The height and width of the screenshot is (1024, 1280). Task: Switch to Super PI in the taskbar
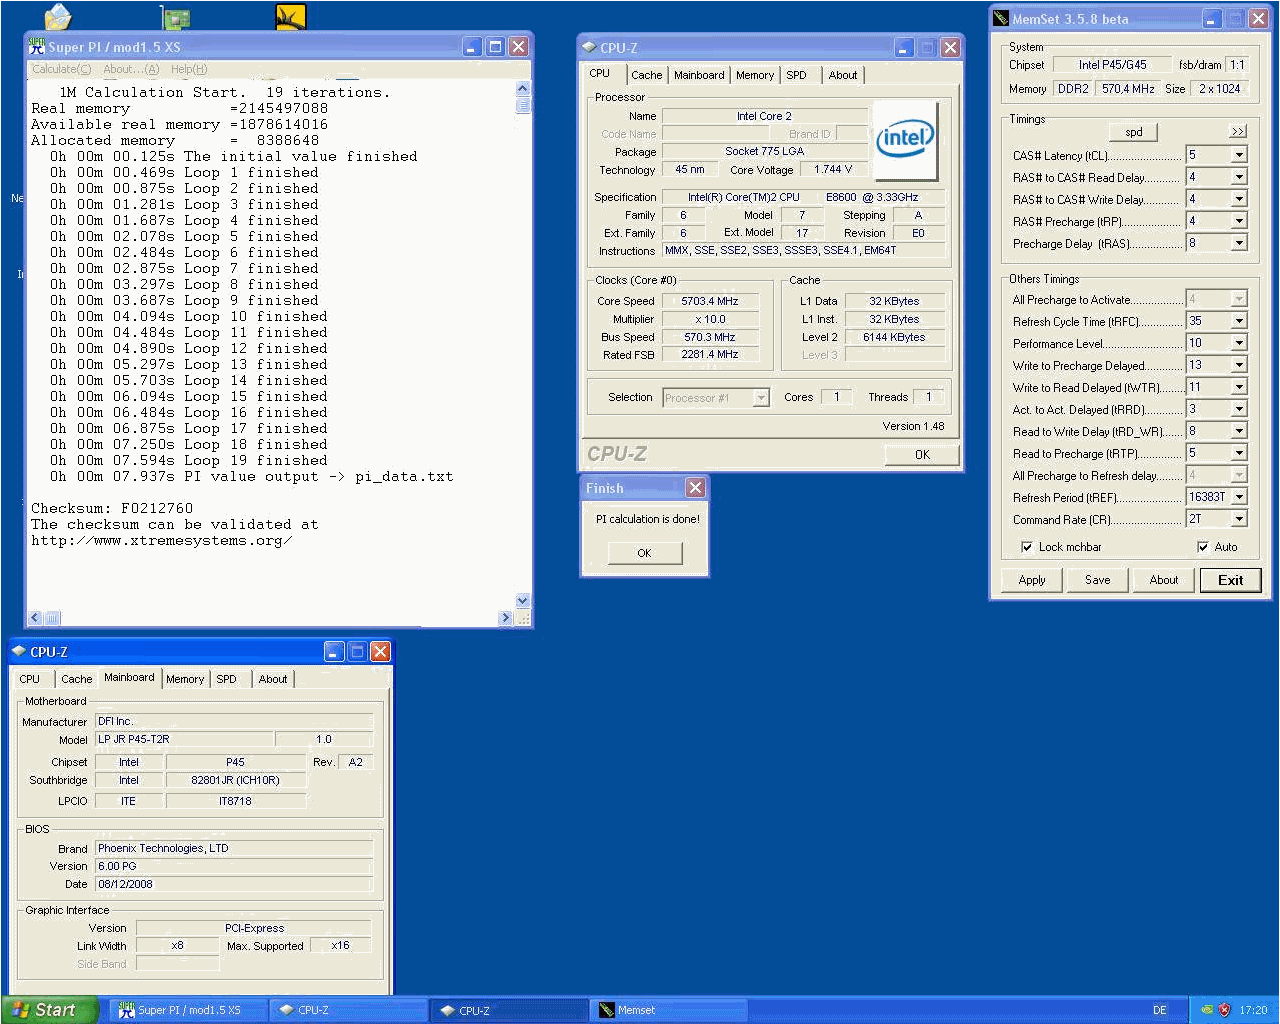pos(188,1010)
